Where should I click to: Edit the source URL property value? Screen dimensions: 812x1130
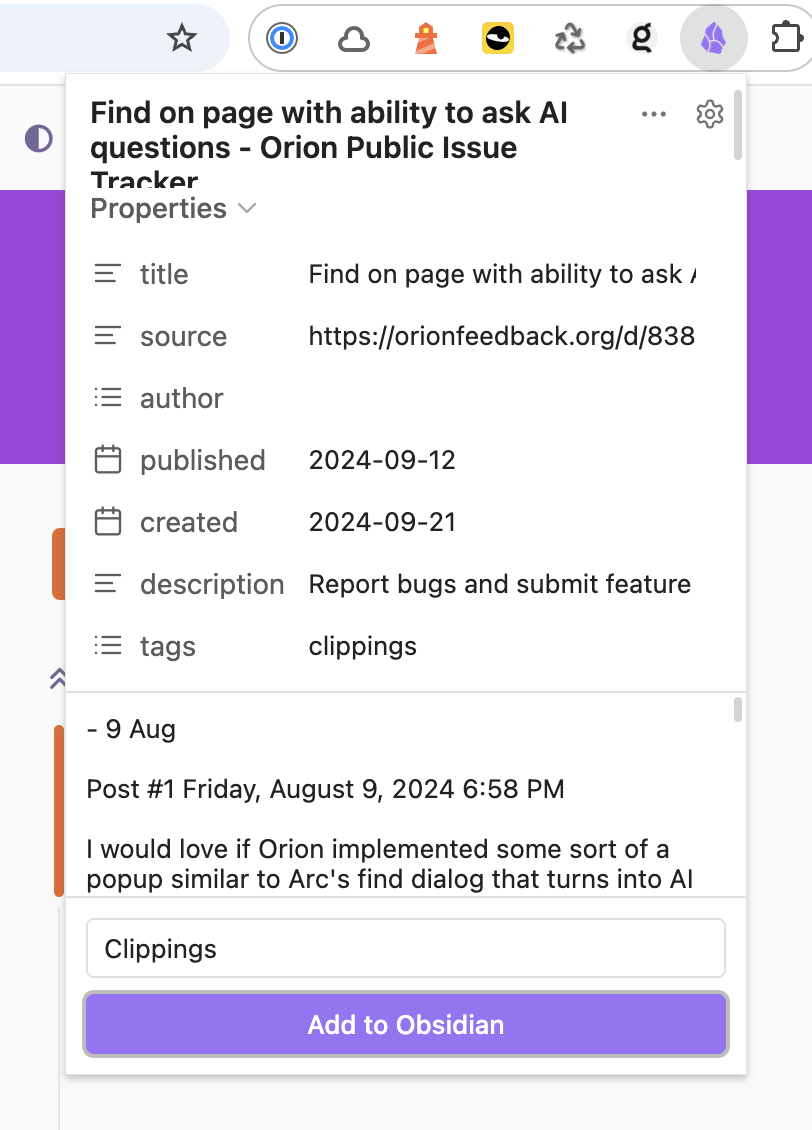(501, 336)
